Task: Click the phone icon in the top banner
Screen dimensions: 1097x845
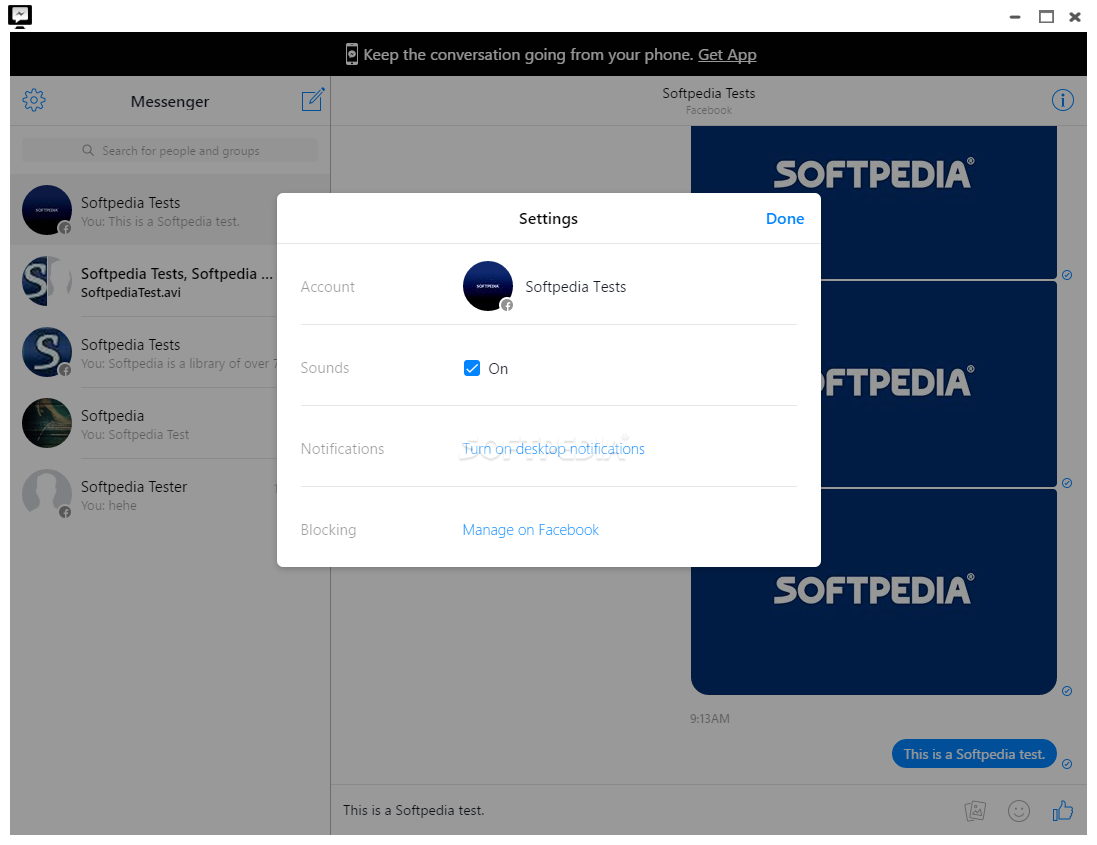Action: tap(352, 54)
